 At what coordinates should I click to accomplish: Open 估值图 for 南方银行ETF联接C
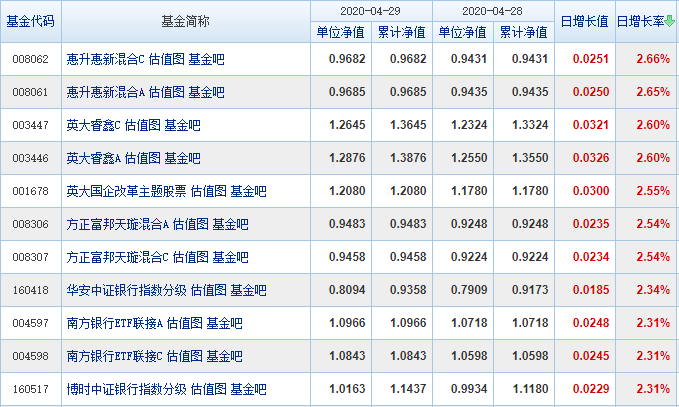pos(185,356)
